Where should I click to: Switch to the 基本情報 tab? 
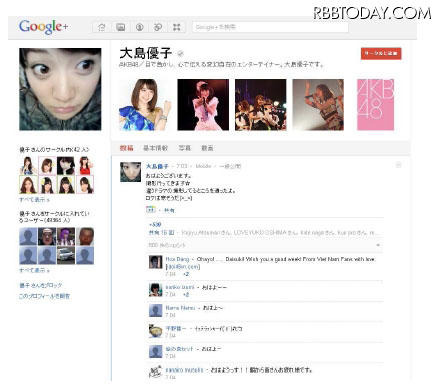155,148
